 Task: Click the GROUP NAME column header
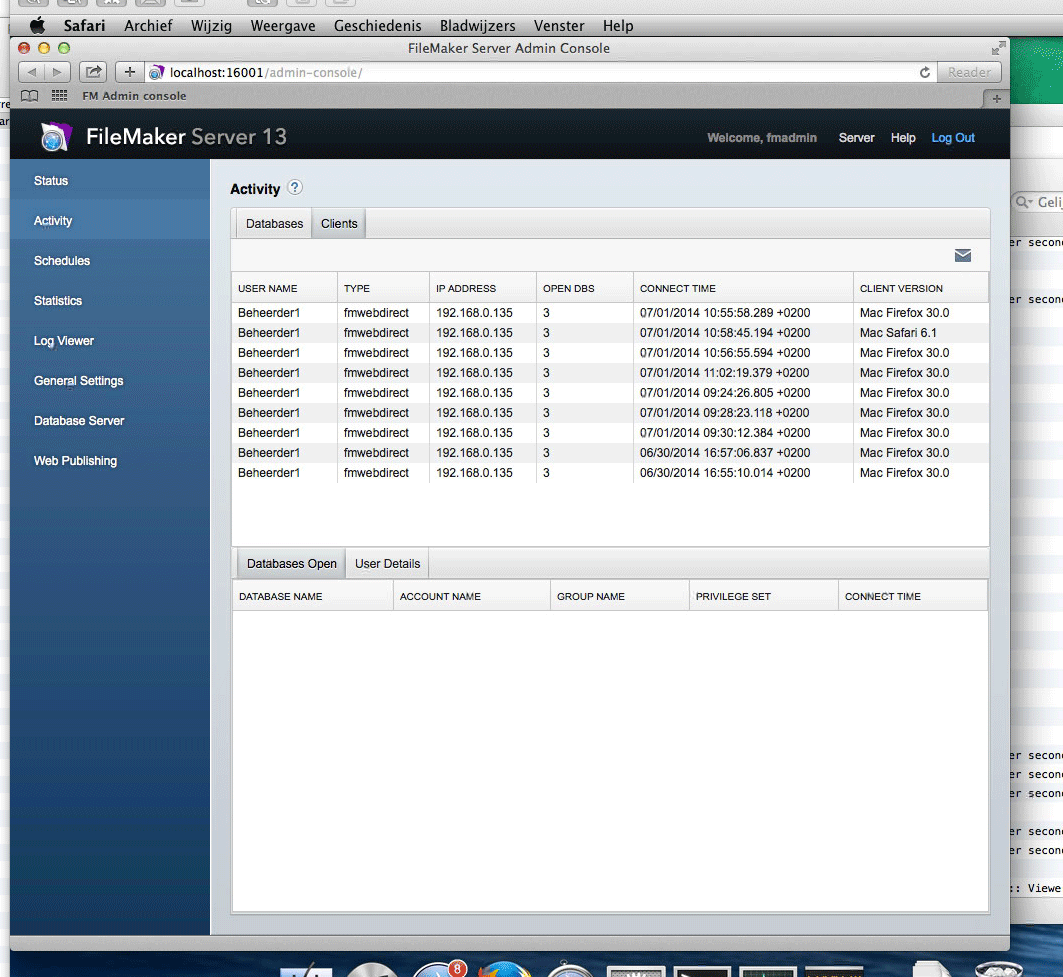(x=620, y=596)
